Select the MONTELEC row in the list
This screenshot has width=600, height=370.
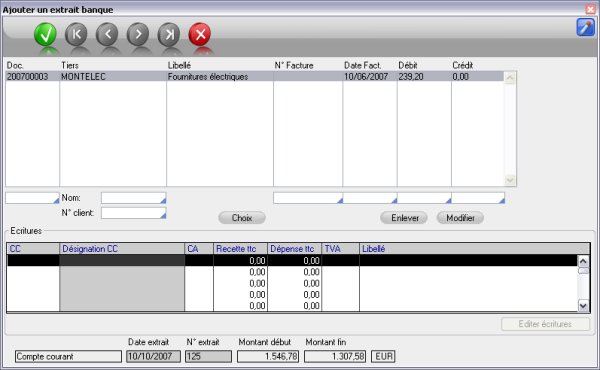pyautogui.click(x=254, y=77)
